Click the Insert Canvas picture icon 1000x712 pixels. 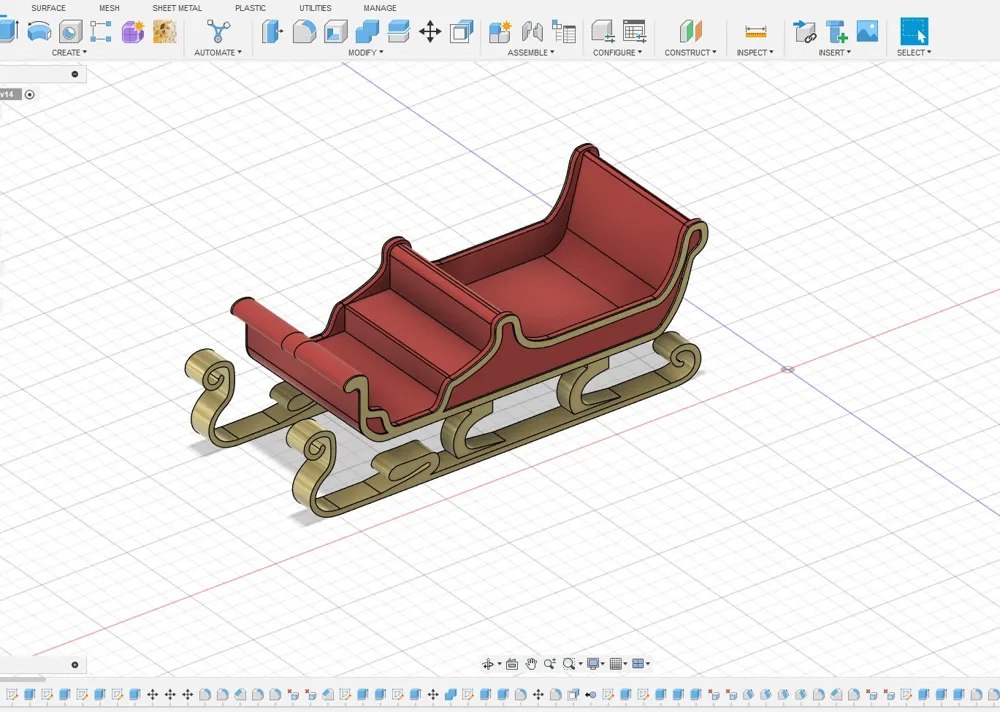[x=867, y=31]
